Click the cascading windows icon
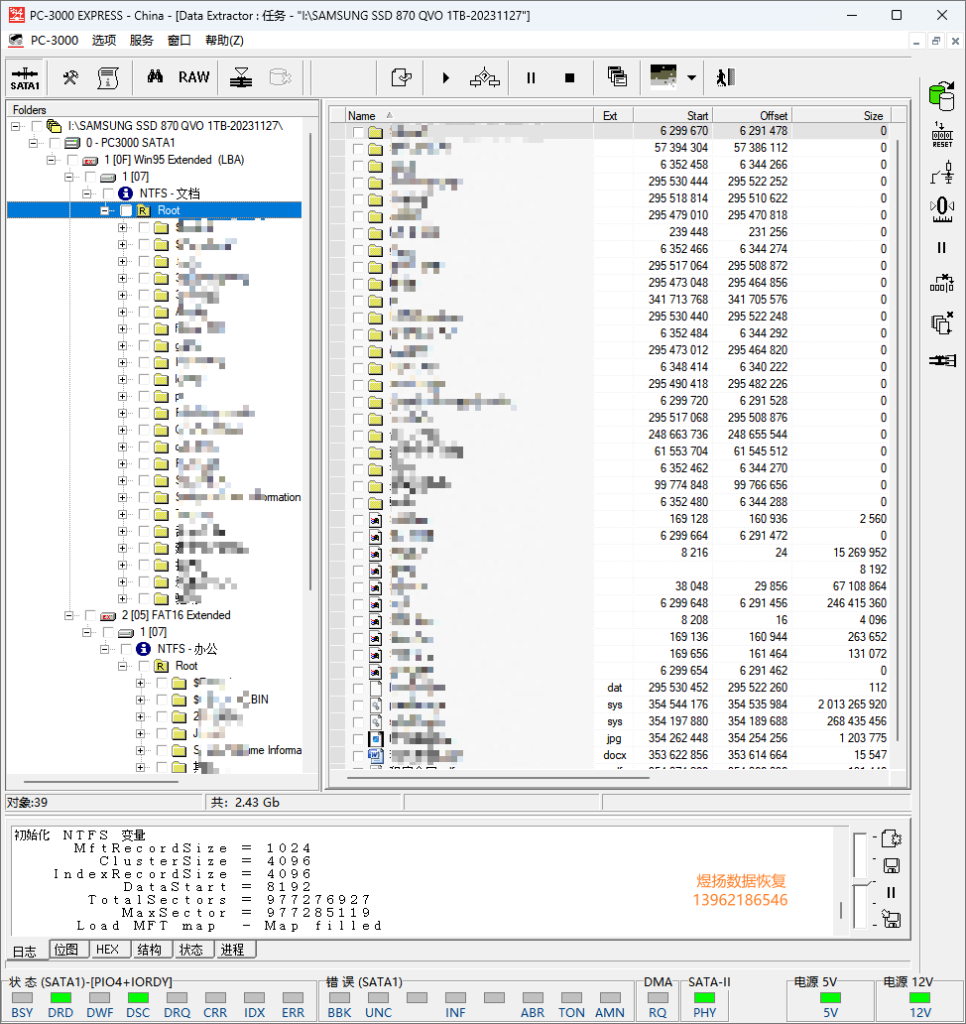966x1024 pixels. tap(617, 77)
